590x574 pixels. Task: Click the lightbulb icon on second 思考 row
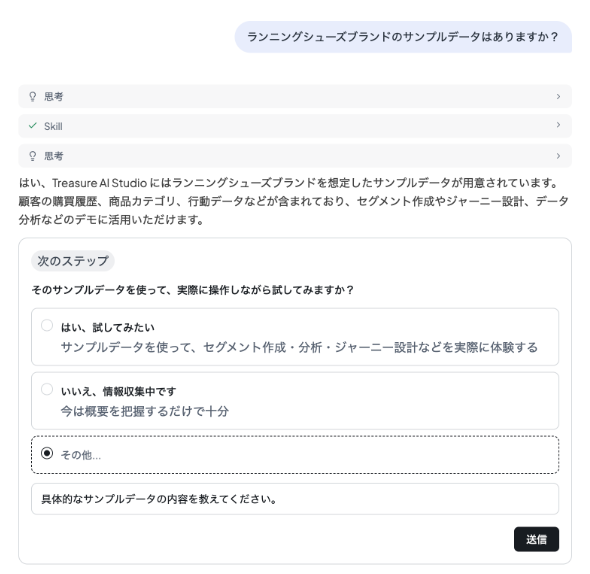(33, 156)
